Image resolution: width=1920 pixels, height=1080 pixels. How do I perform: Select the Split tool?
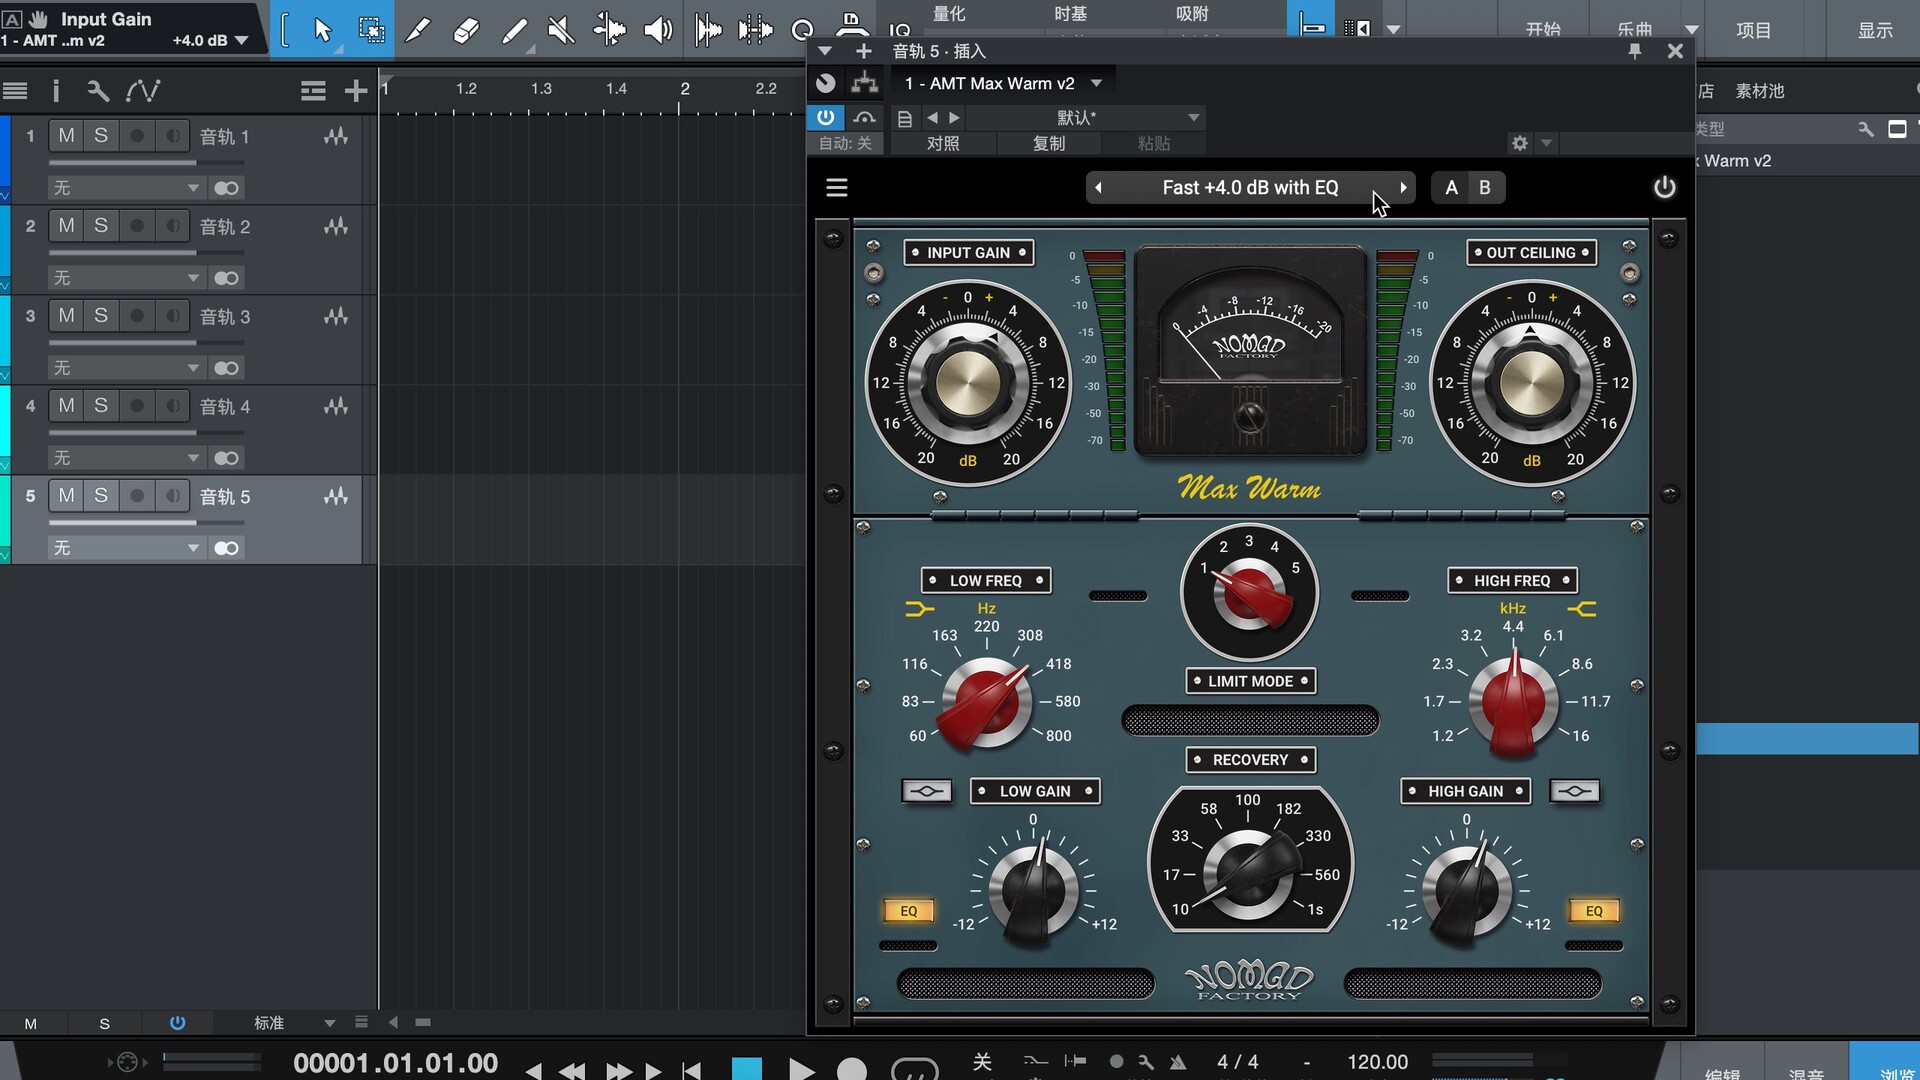418,30
